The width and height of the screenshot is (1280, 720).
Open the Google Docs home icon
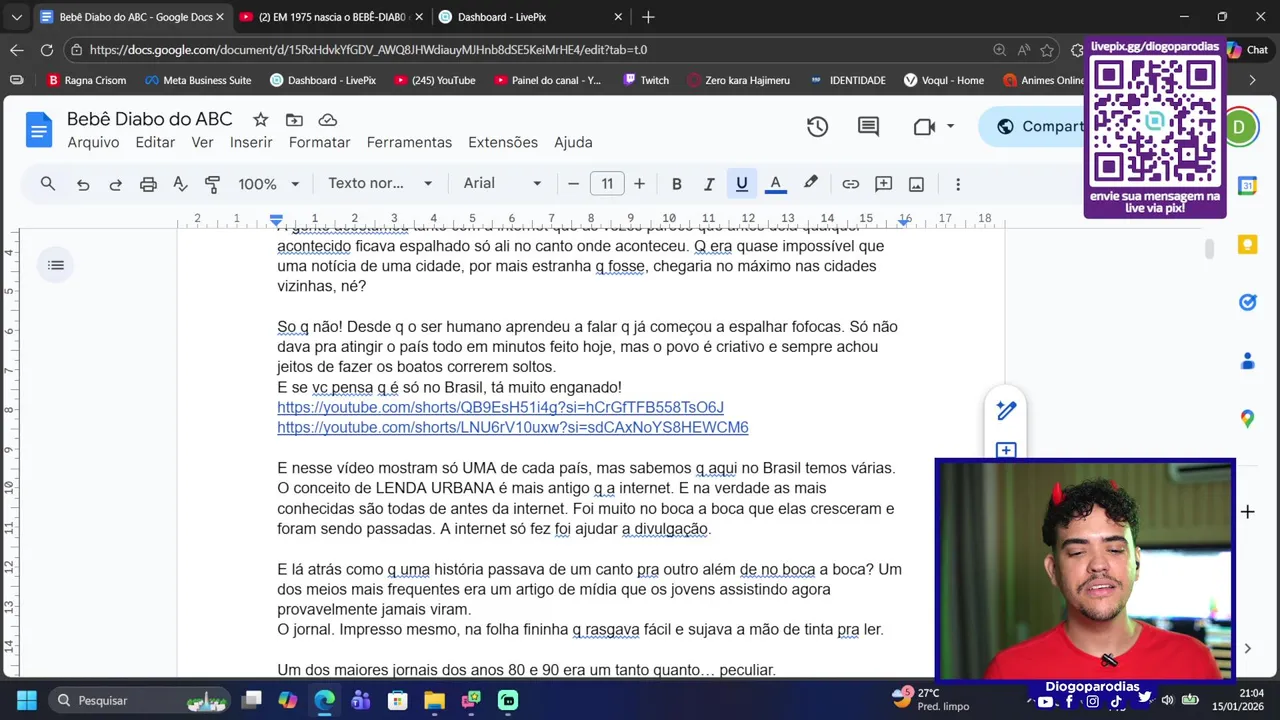pyautogui.click(x=39, y=130)
